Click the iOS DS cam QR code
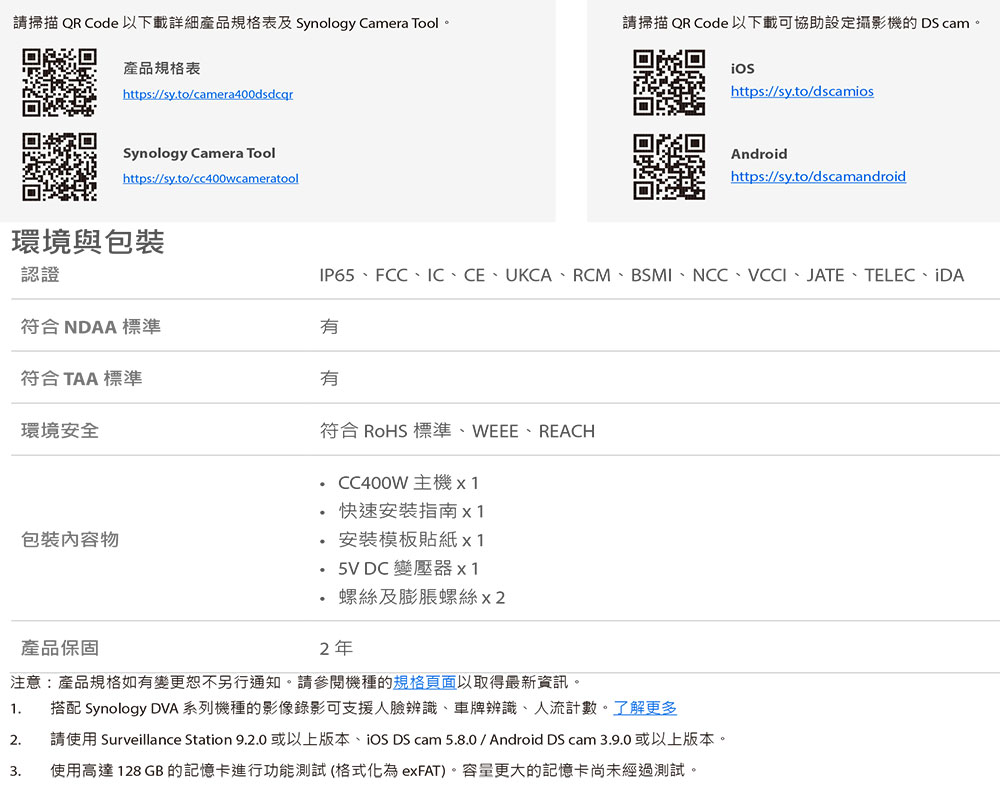Screen dimensions: 1000x794 pos(669,82)
